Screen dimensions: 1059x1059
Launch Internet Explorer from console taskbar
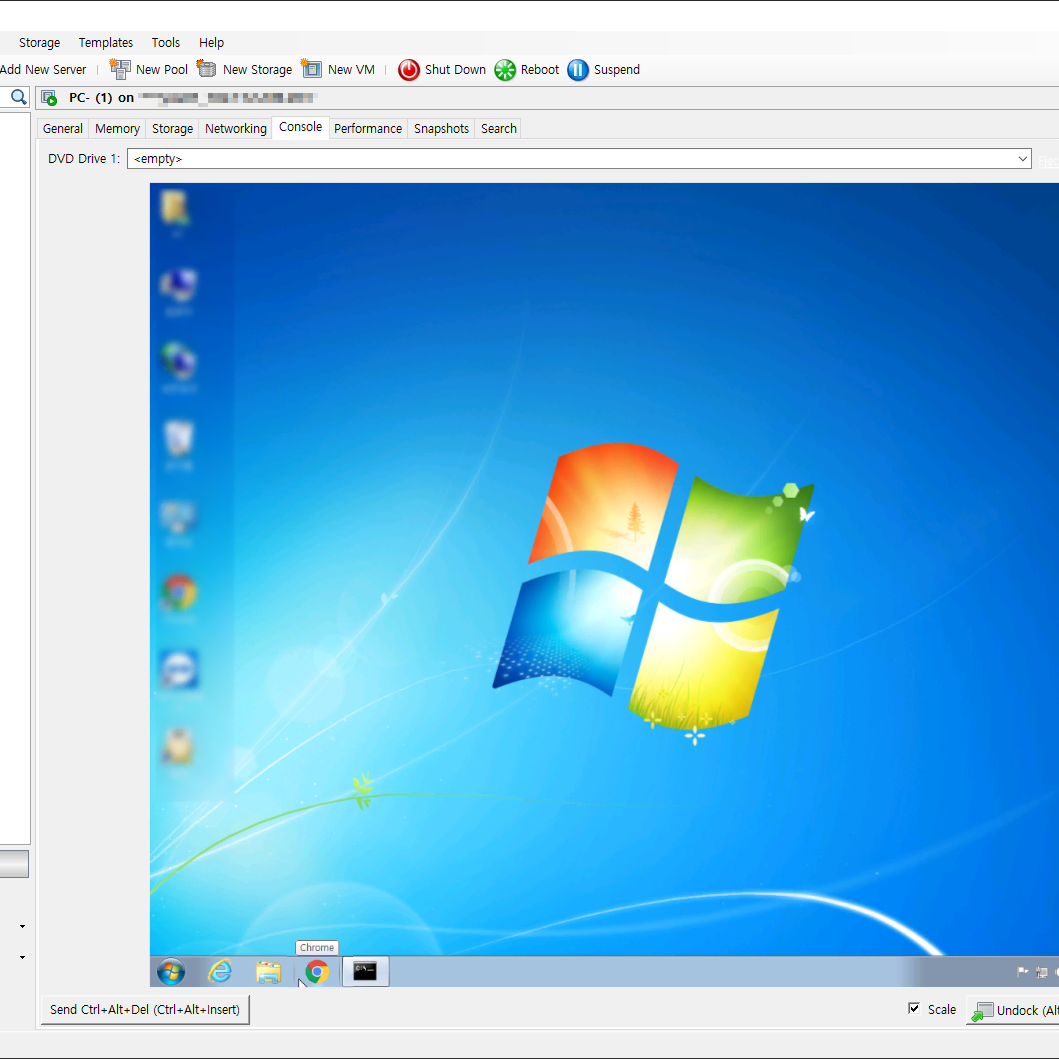[220, 972]
